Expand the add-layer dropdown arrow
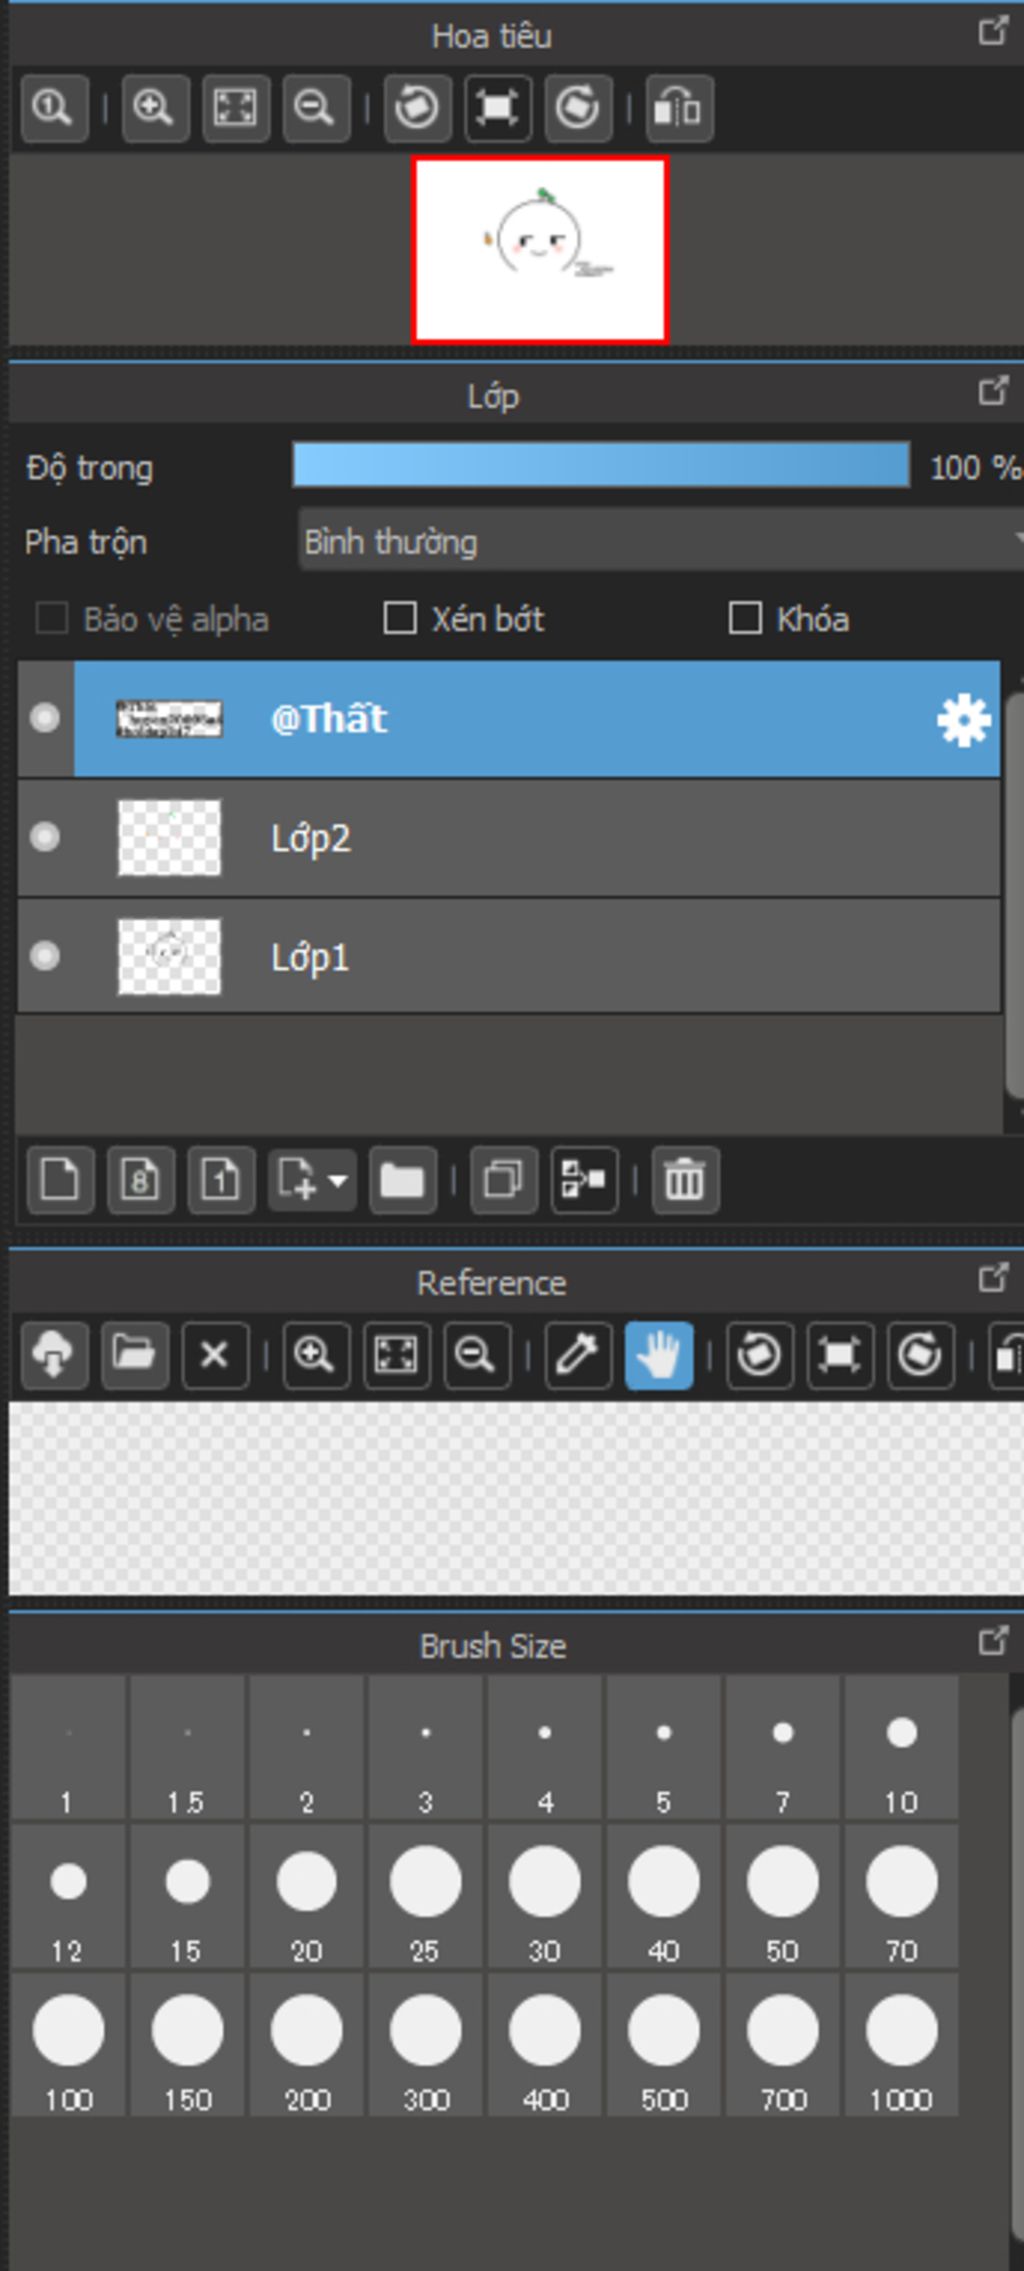This screenshot has height=2271, width=1024. [338, 1180]
